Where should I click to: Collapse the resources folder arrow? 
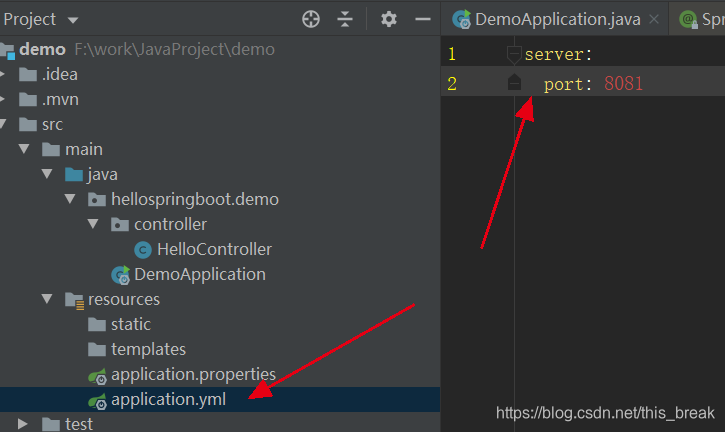(x=47, y=299)
